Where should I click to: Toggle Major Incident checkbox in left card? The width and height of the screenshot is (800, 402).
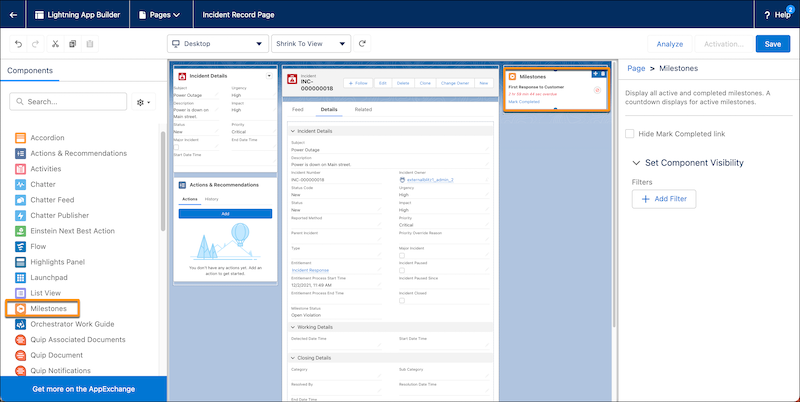177,147
